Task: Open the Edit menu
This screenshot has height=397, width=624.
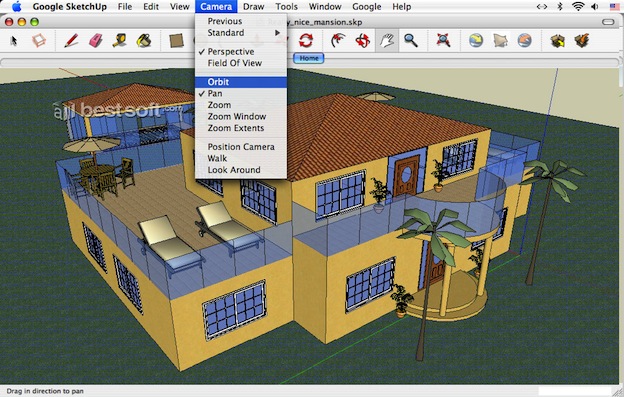Action: [151, 7]
